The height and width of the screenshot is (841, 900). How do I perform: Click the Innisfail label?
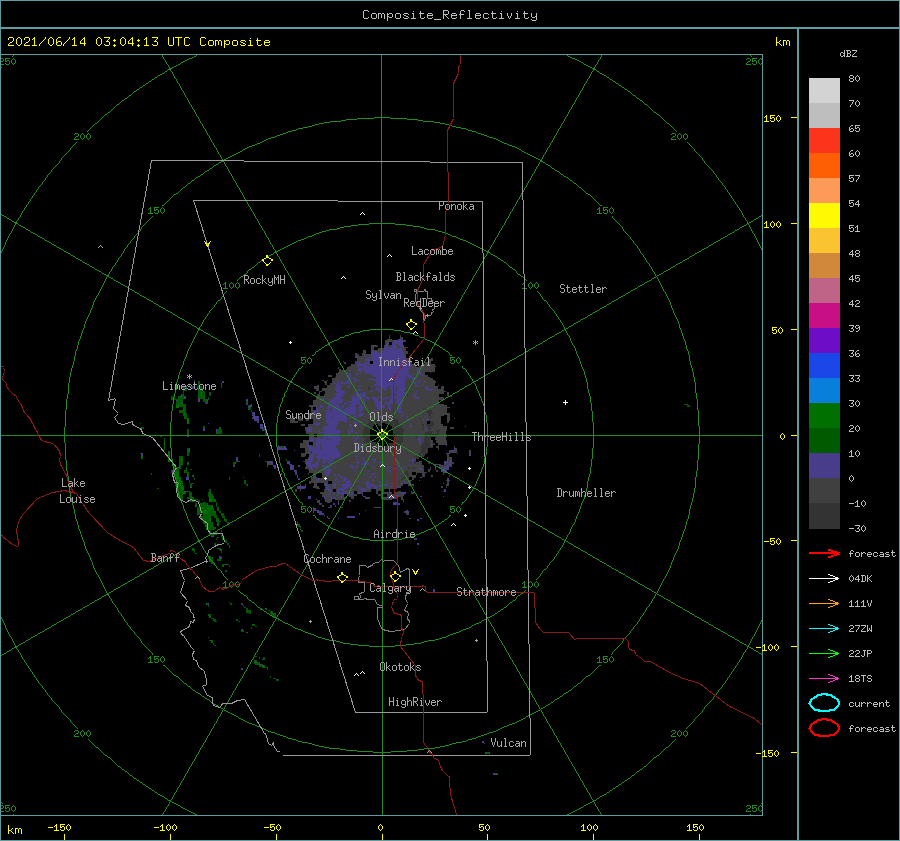(404, 362)
